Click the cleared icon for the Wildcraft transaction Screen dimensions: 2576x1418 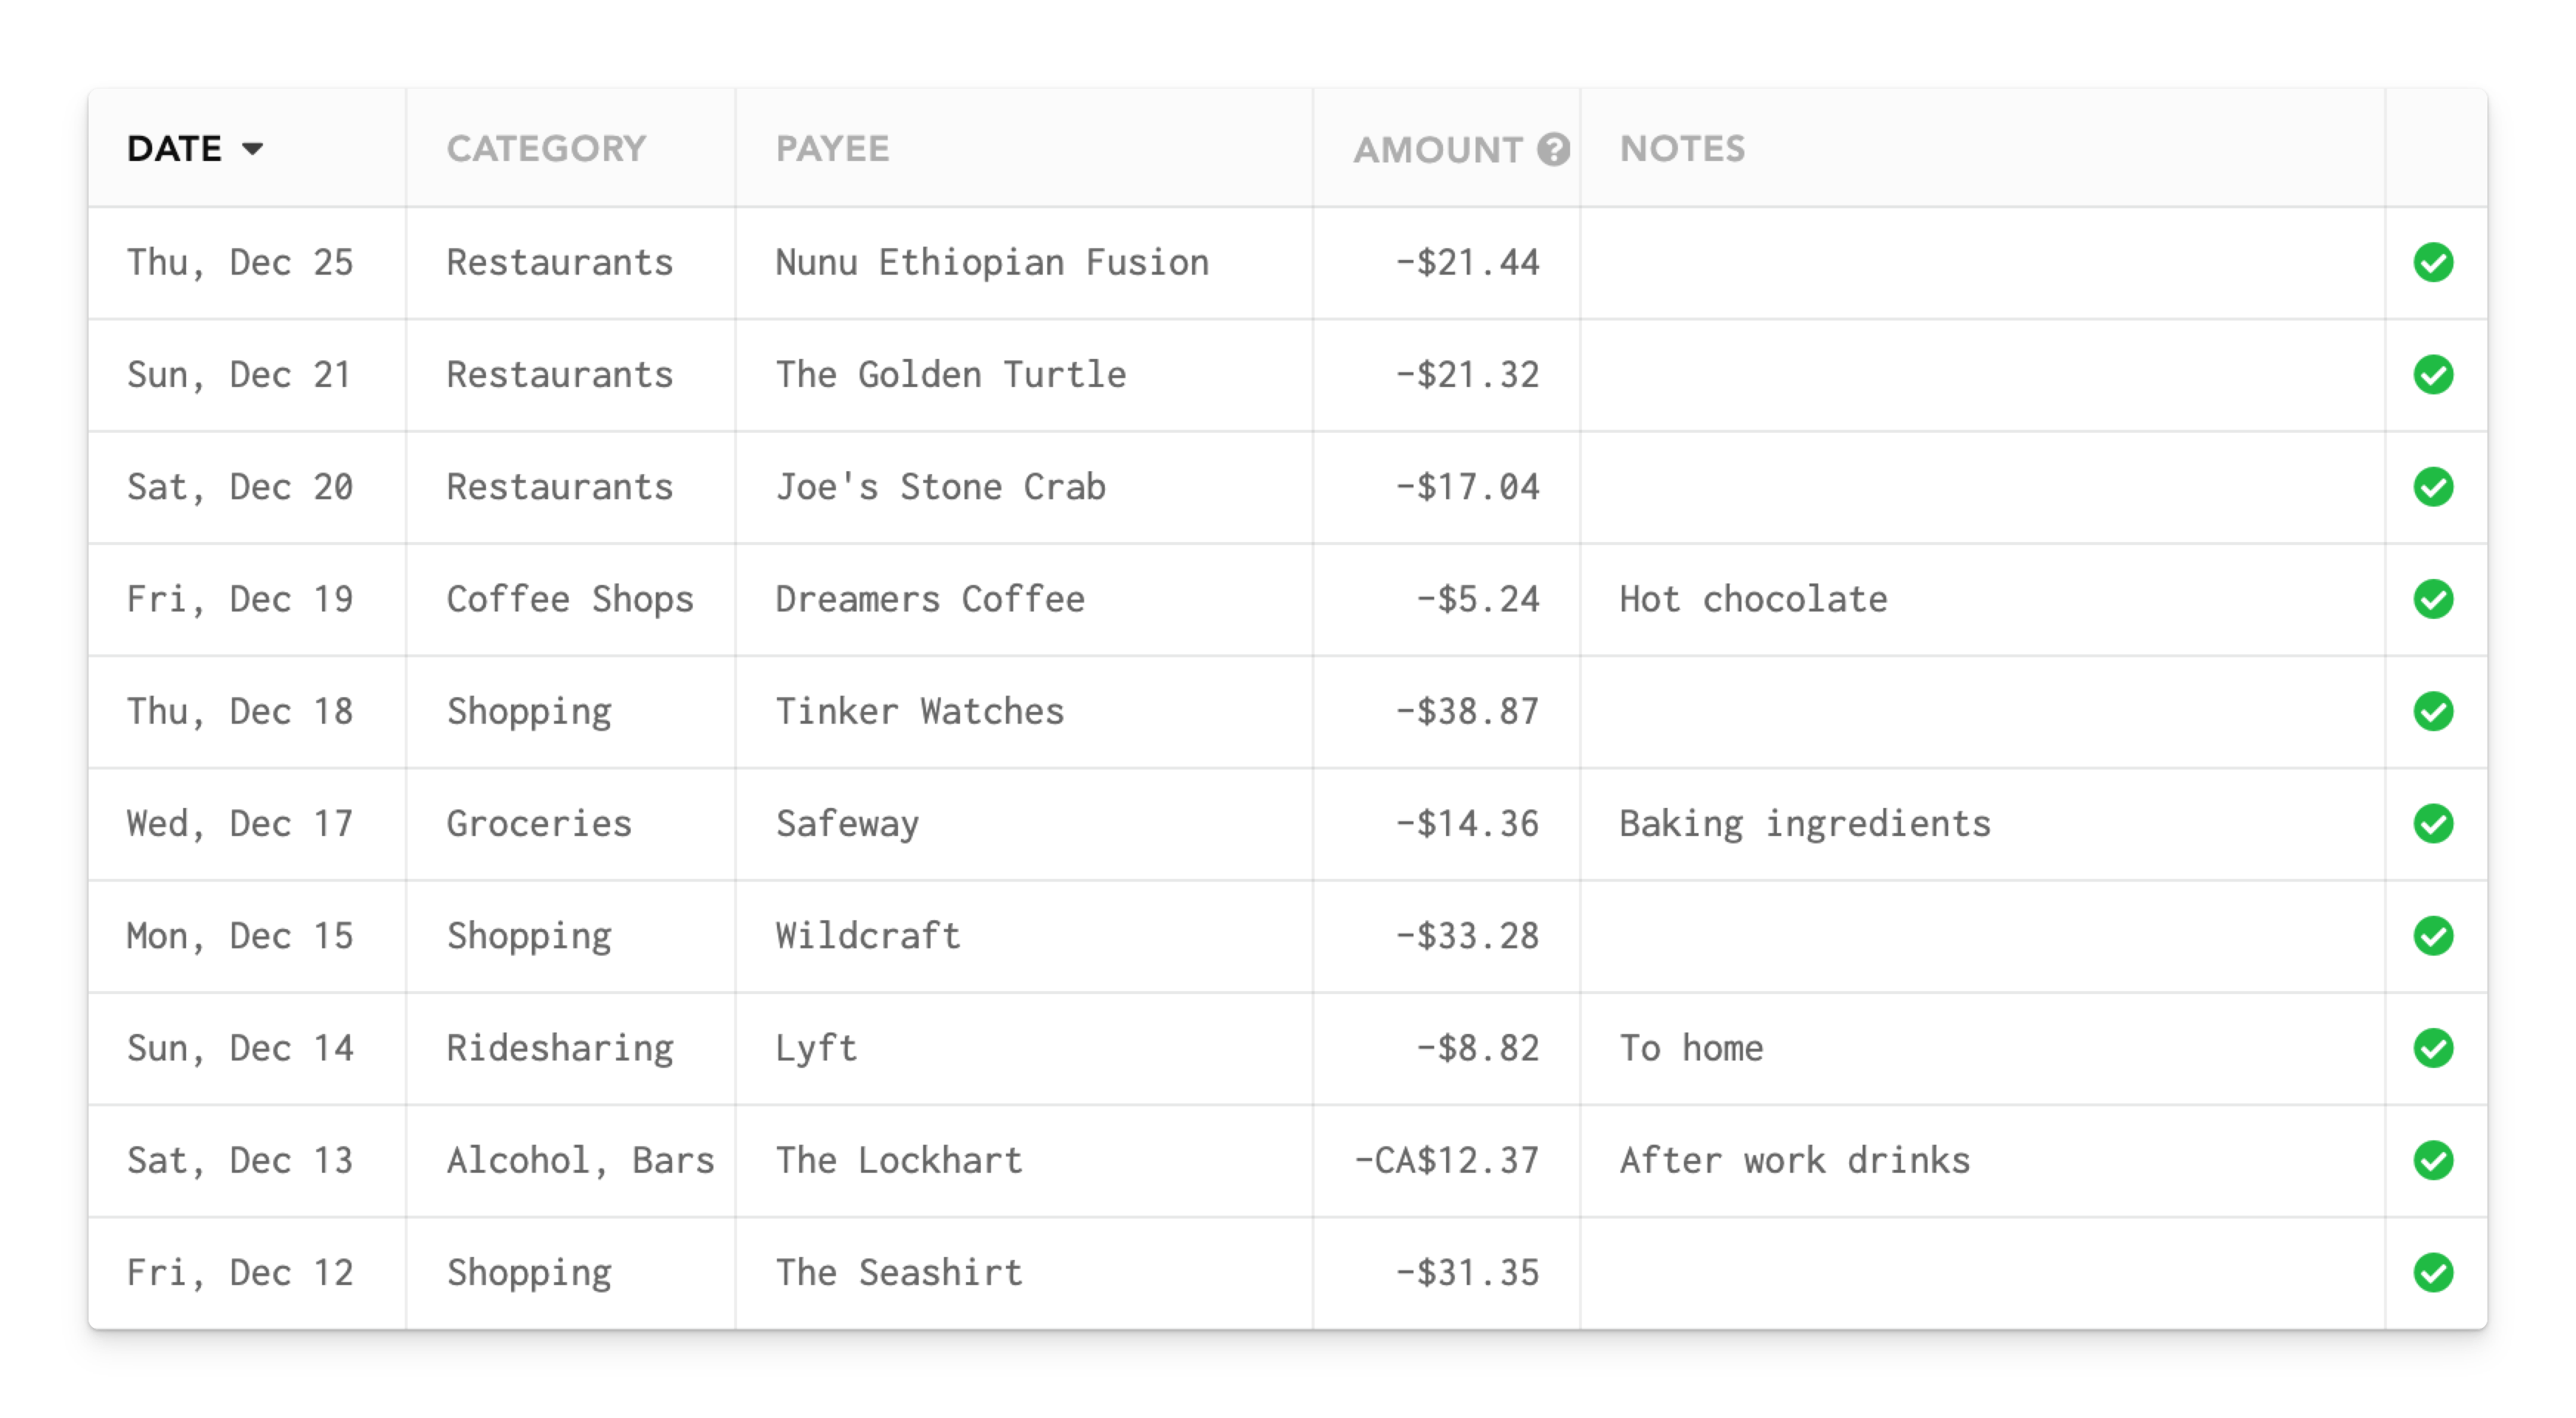2432,936
